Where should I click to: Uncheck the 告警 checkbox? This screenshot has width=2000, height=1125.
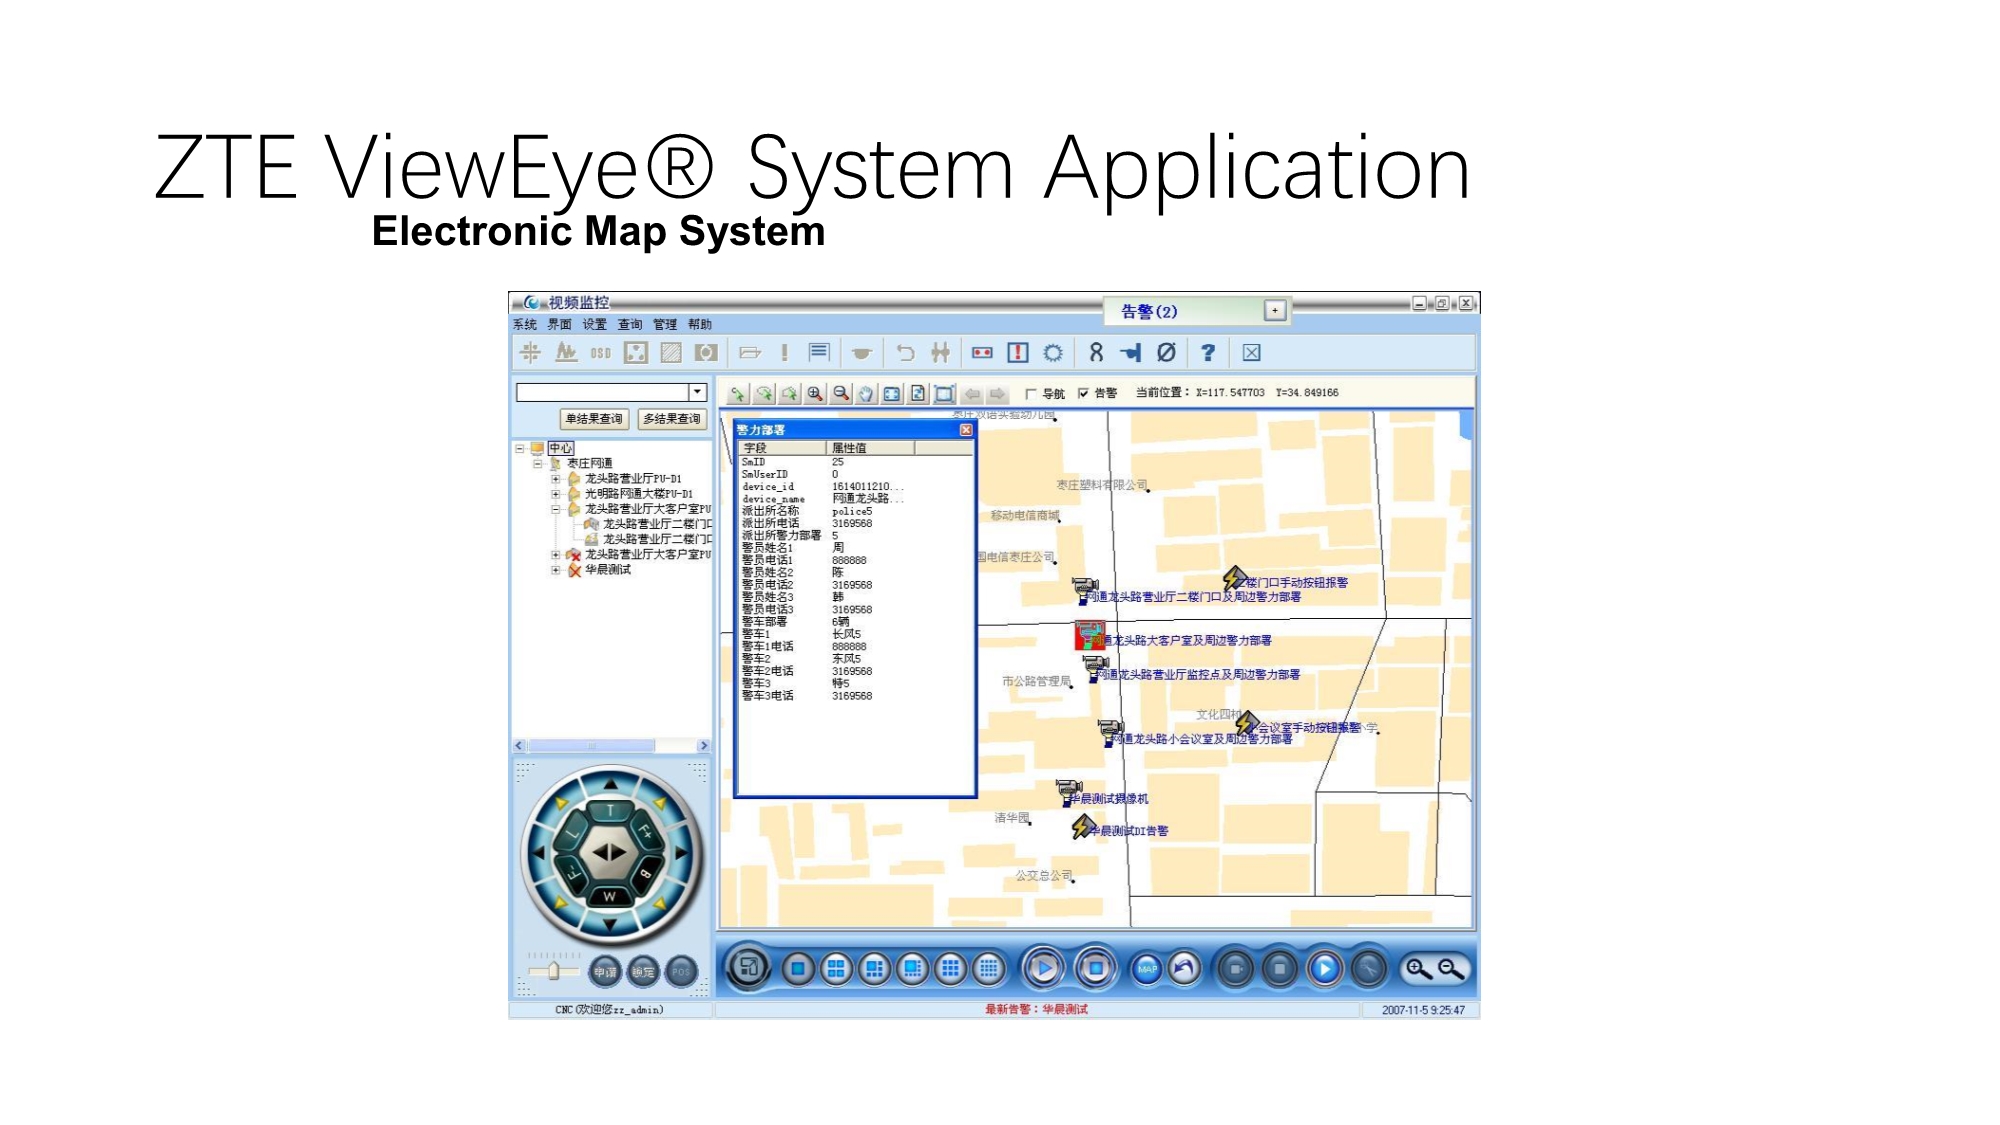[x=1083, y=393]
